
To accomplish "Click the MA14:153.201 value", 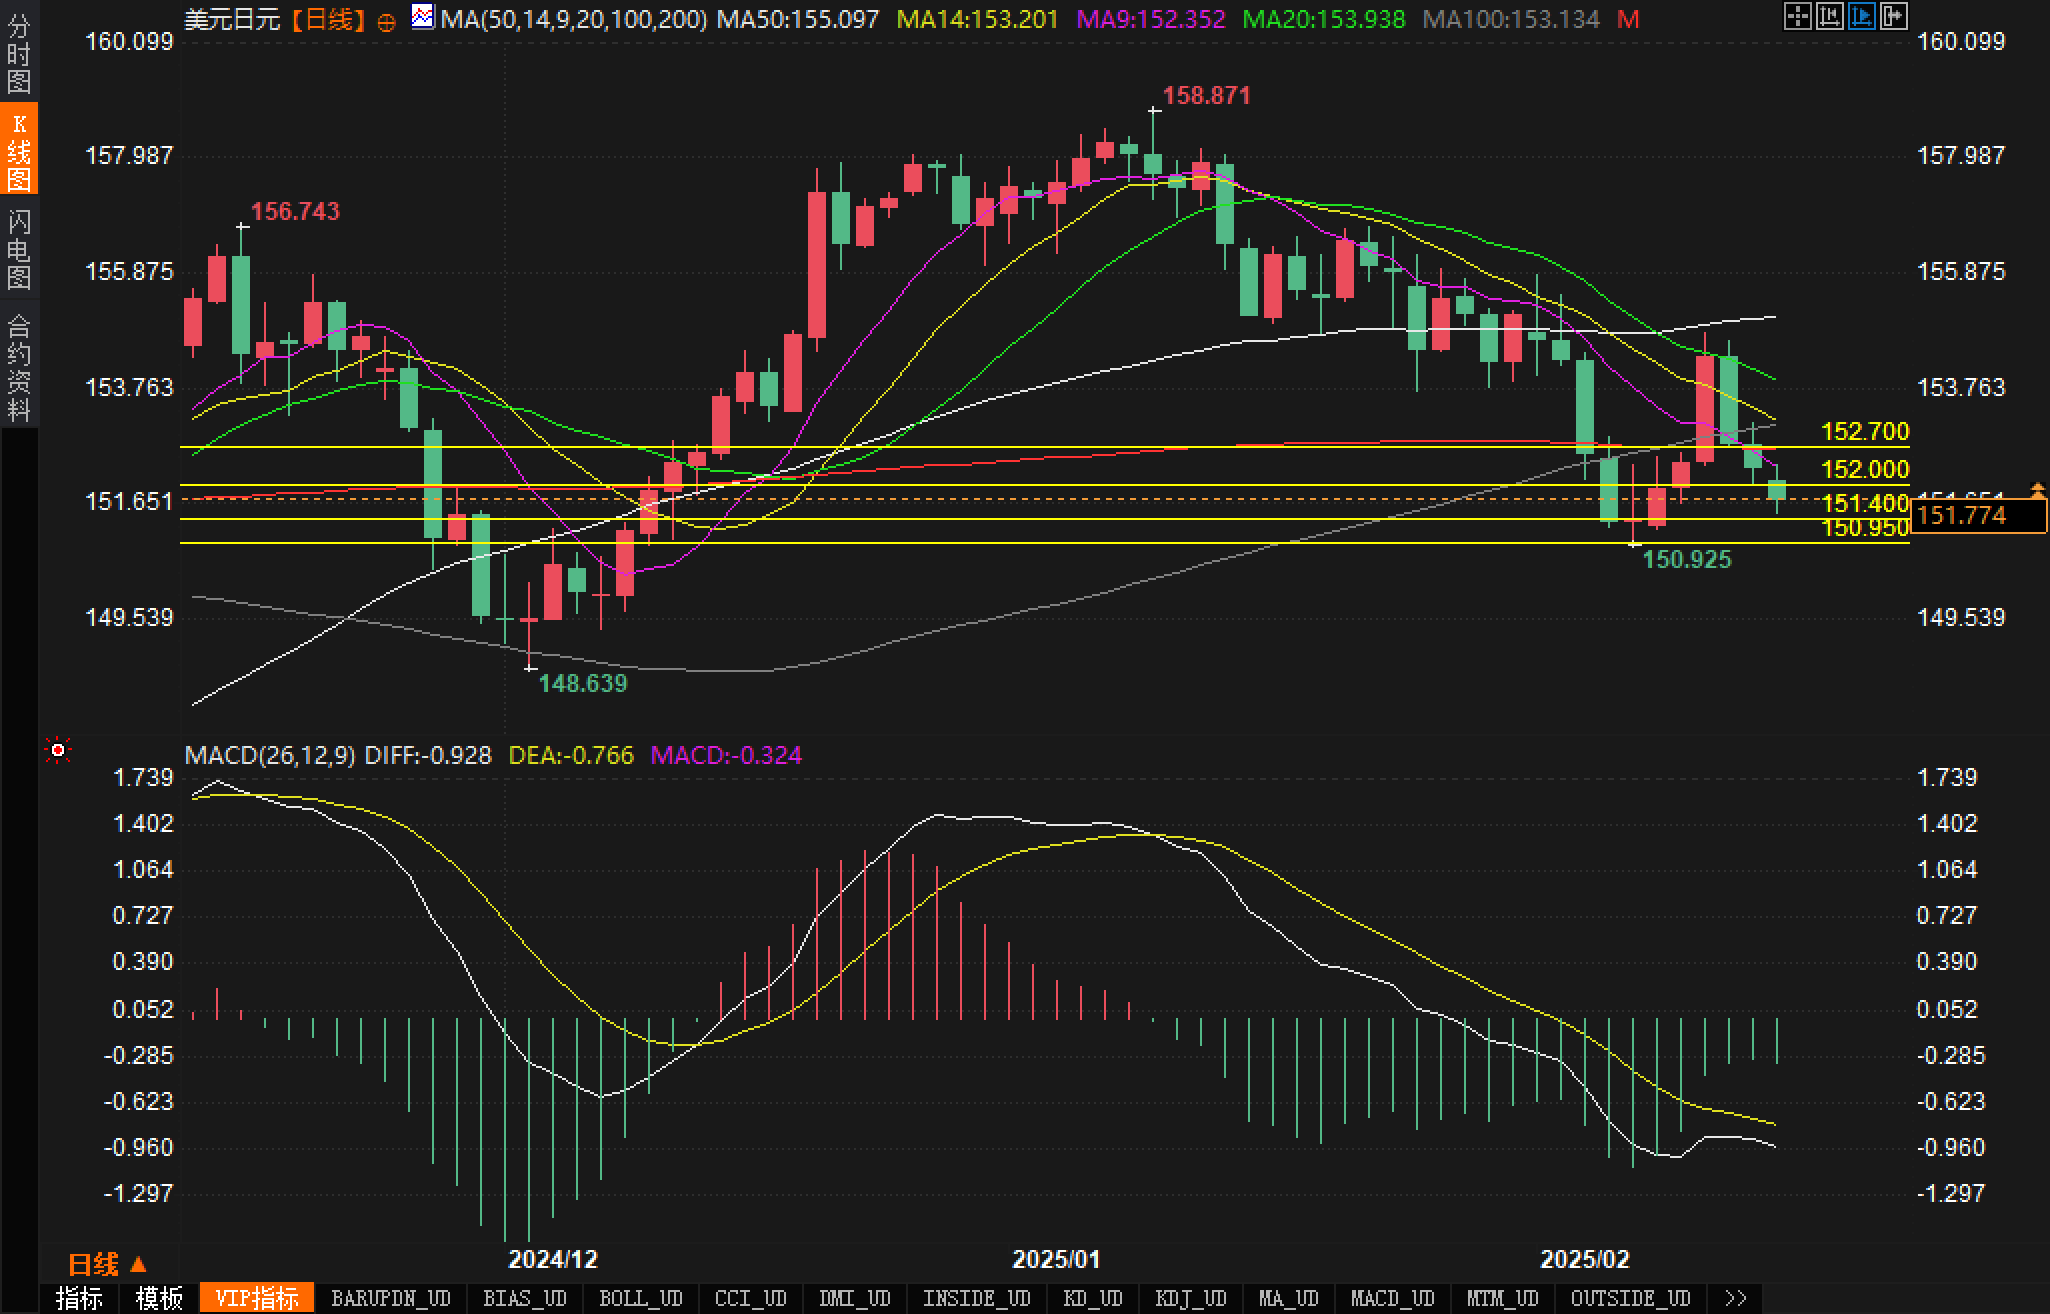I will tap(977, 19).
